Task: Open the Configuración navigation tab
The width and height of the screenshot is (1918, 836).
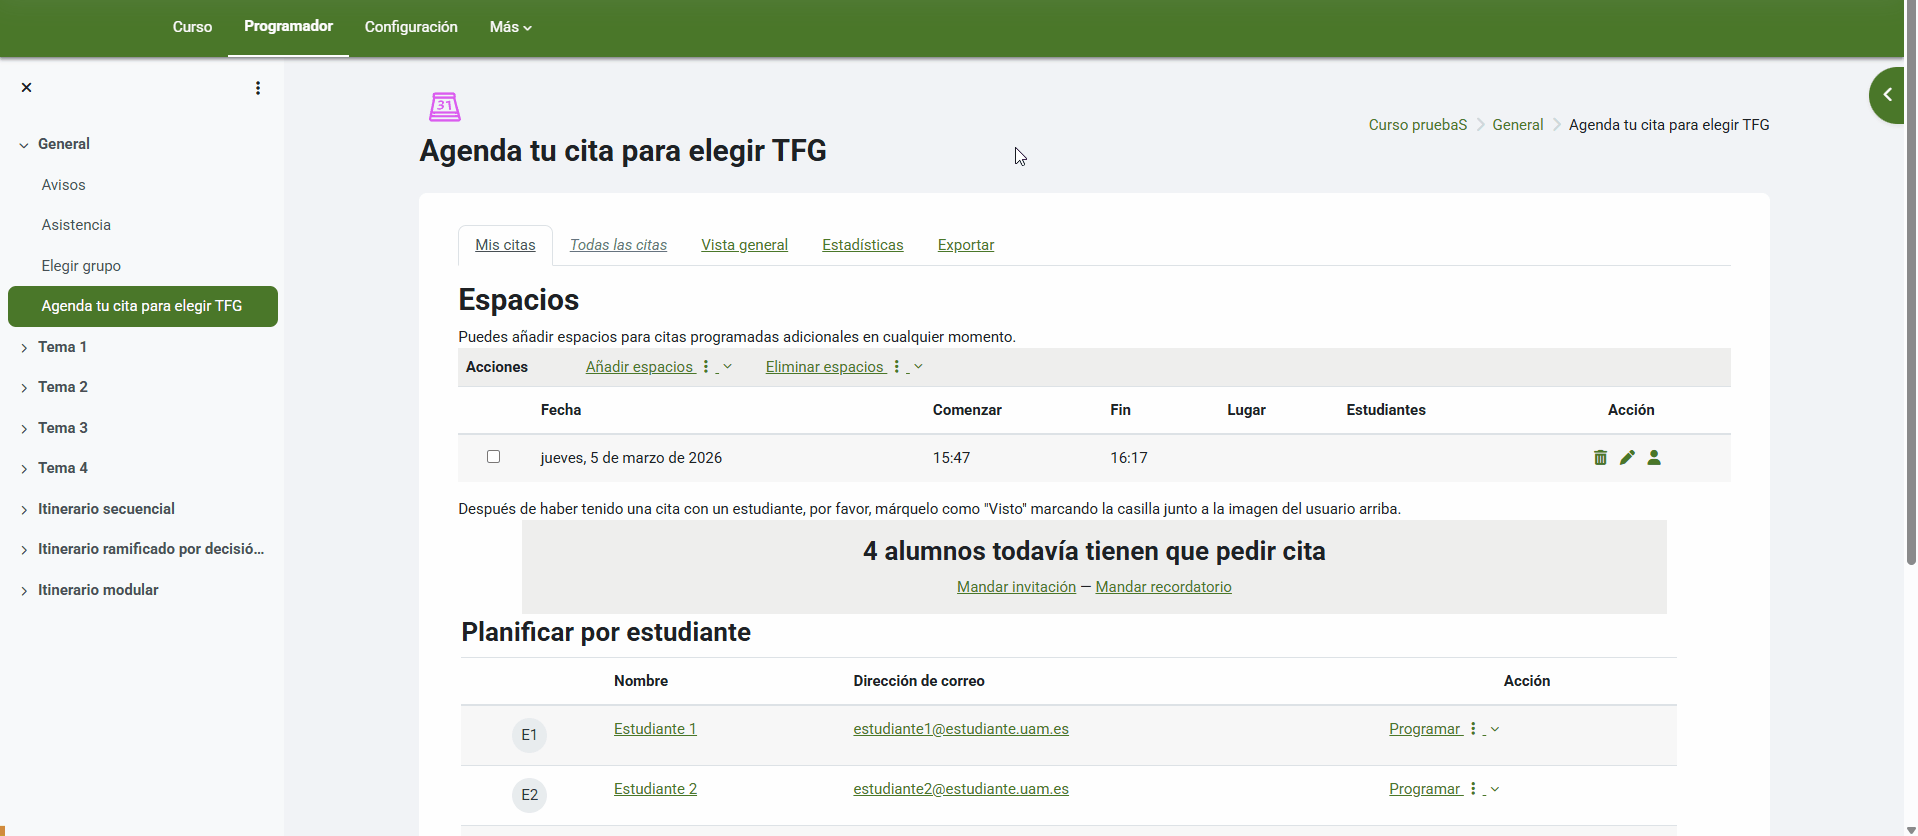Action: tap(411, 27)
